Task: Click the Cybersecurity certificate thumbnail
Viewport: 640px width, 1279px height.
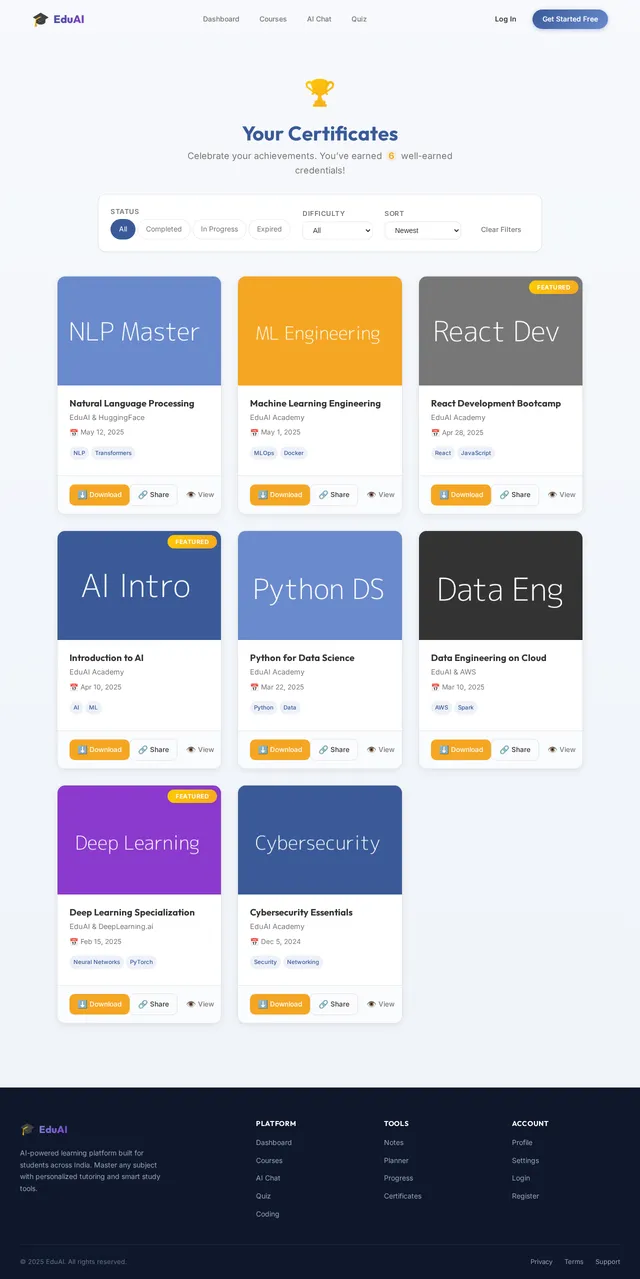Action: 320,840
